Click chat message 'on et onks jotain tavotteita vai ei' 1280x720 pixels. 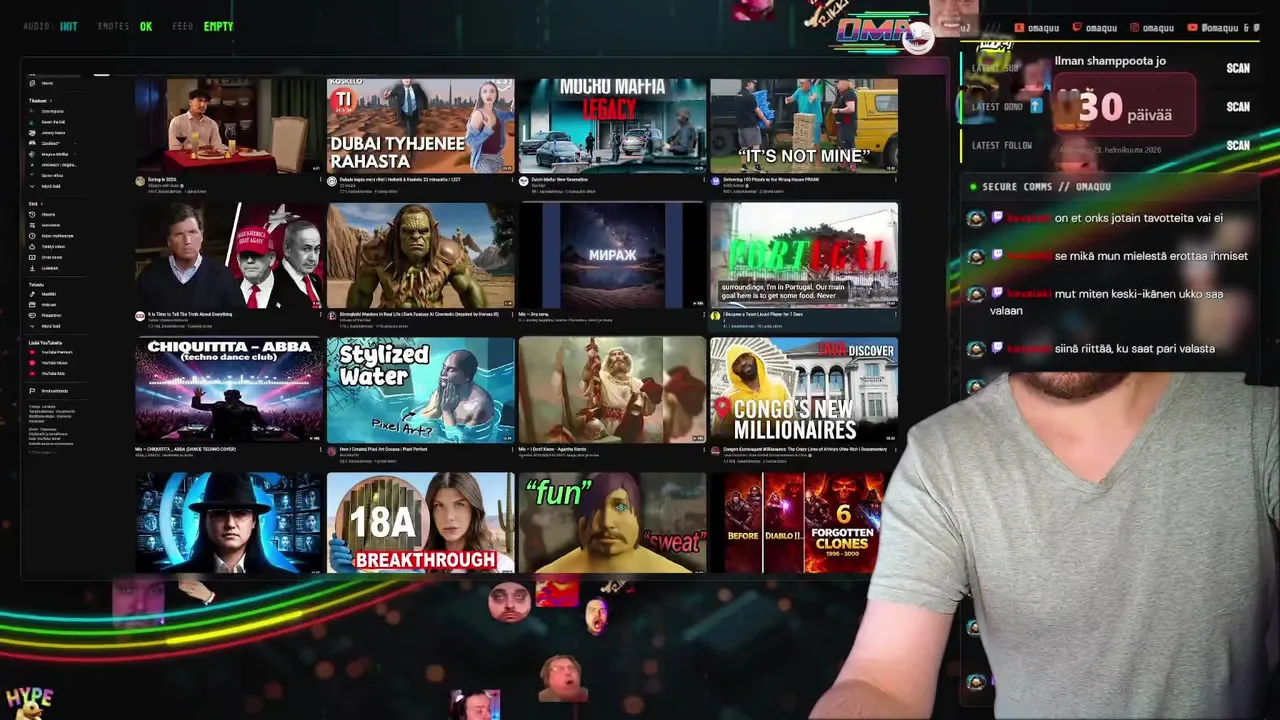(1138, 218)
